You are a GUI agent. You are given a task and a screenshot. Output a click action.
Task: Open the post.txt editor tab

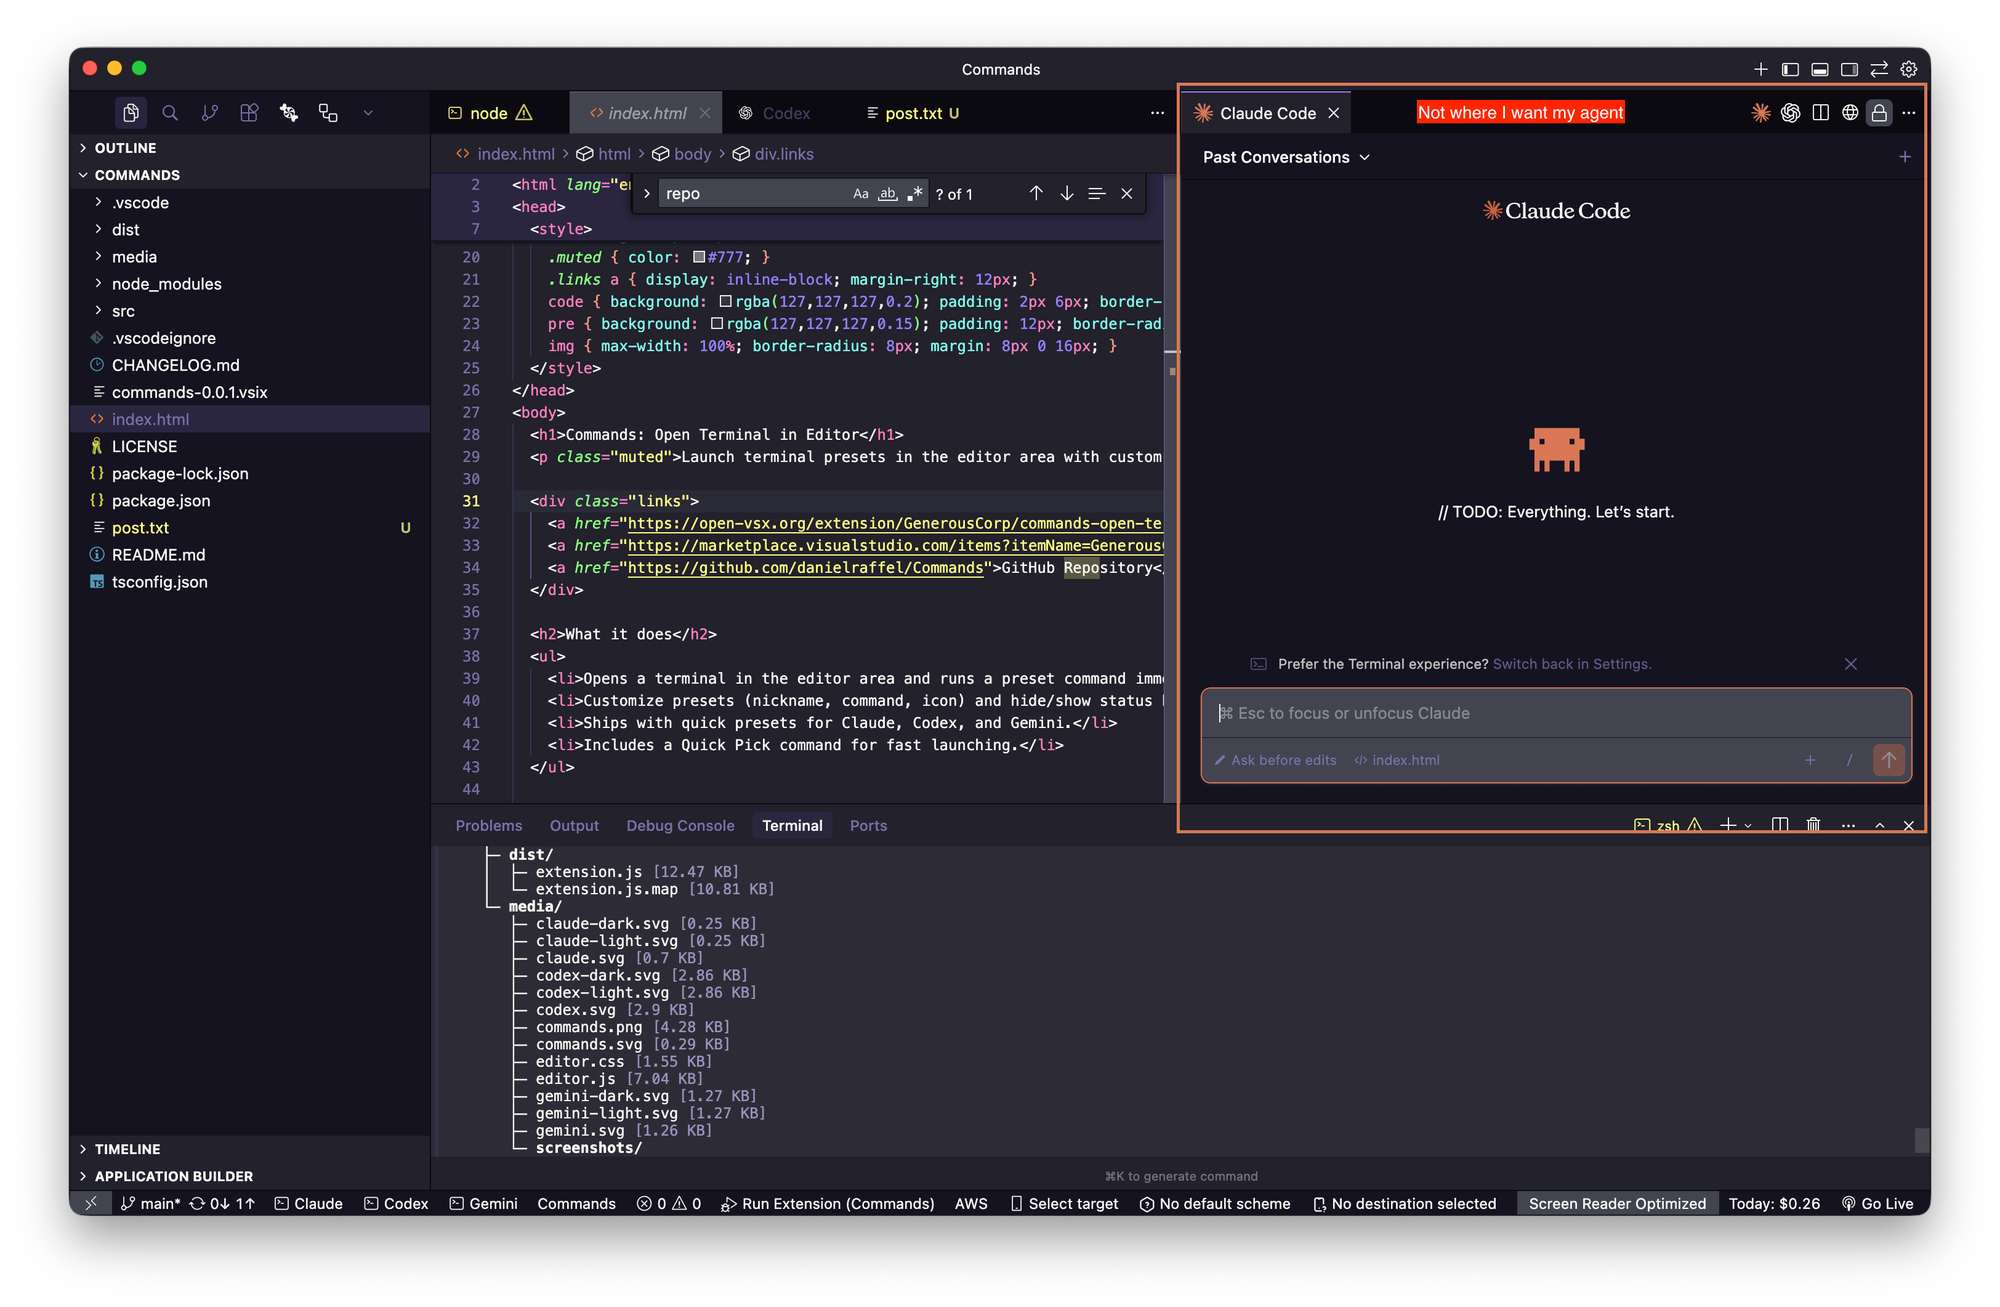913,114
